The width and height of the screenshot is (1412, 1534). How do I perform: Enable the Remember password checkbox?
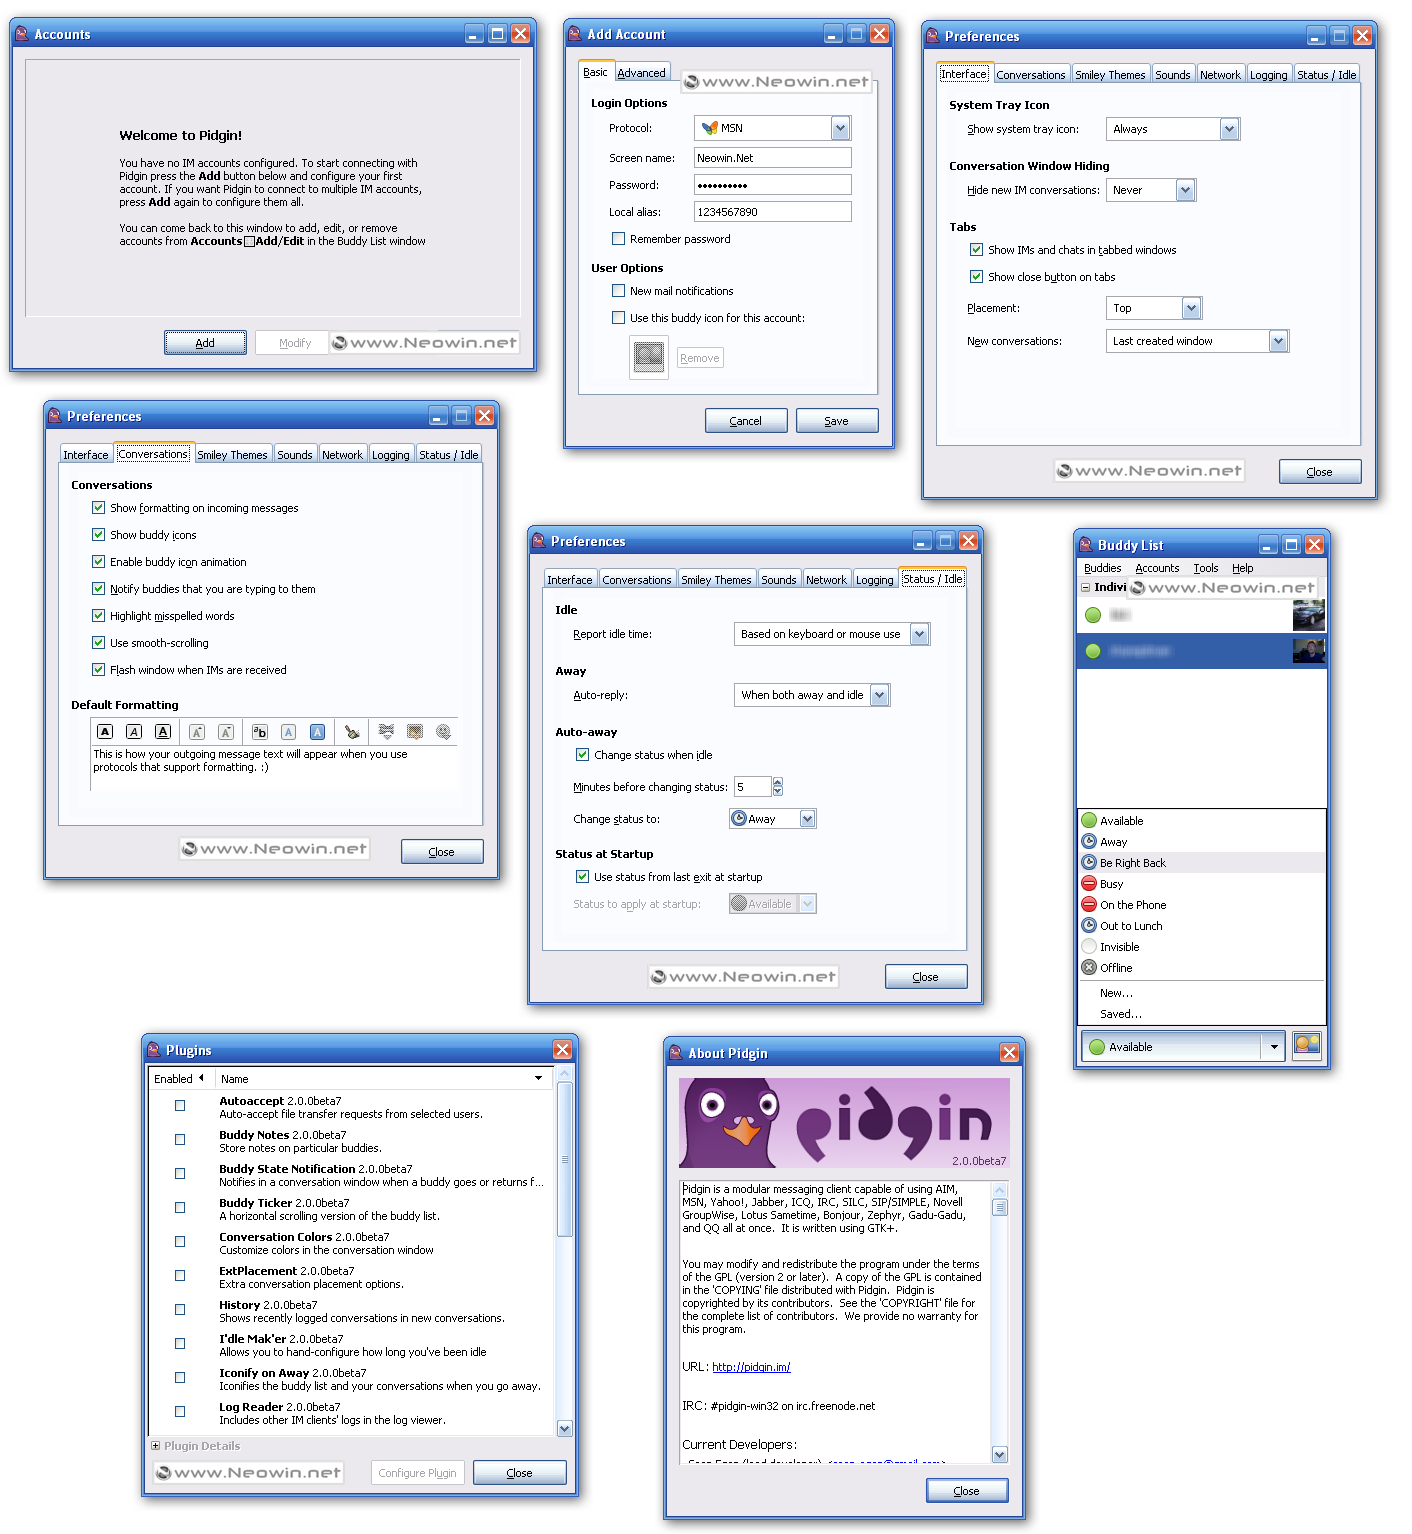619,239
